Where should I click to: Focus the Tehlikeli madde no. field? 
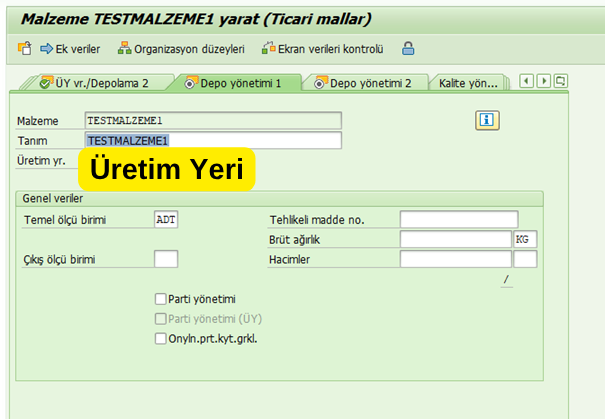(458, 219)
